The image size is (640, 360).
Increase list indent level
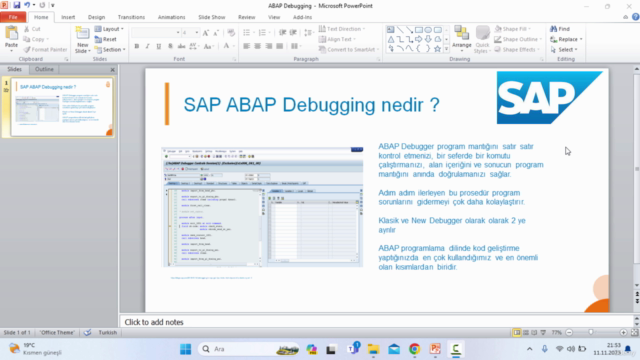(293, 33)
